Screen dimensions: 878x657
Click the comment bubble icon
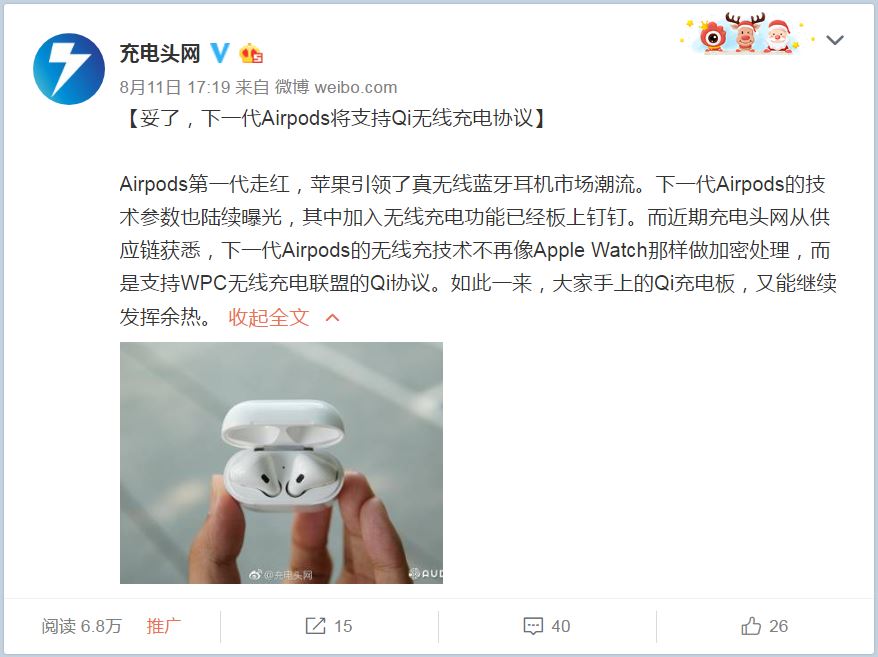(533, 626)
